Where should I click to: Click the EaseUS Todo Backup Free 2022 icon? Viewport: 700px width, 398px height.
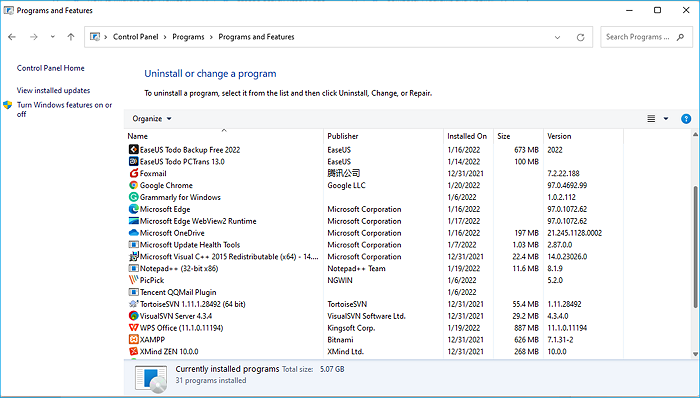pos(133,149)
